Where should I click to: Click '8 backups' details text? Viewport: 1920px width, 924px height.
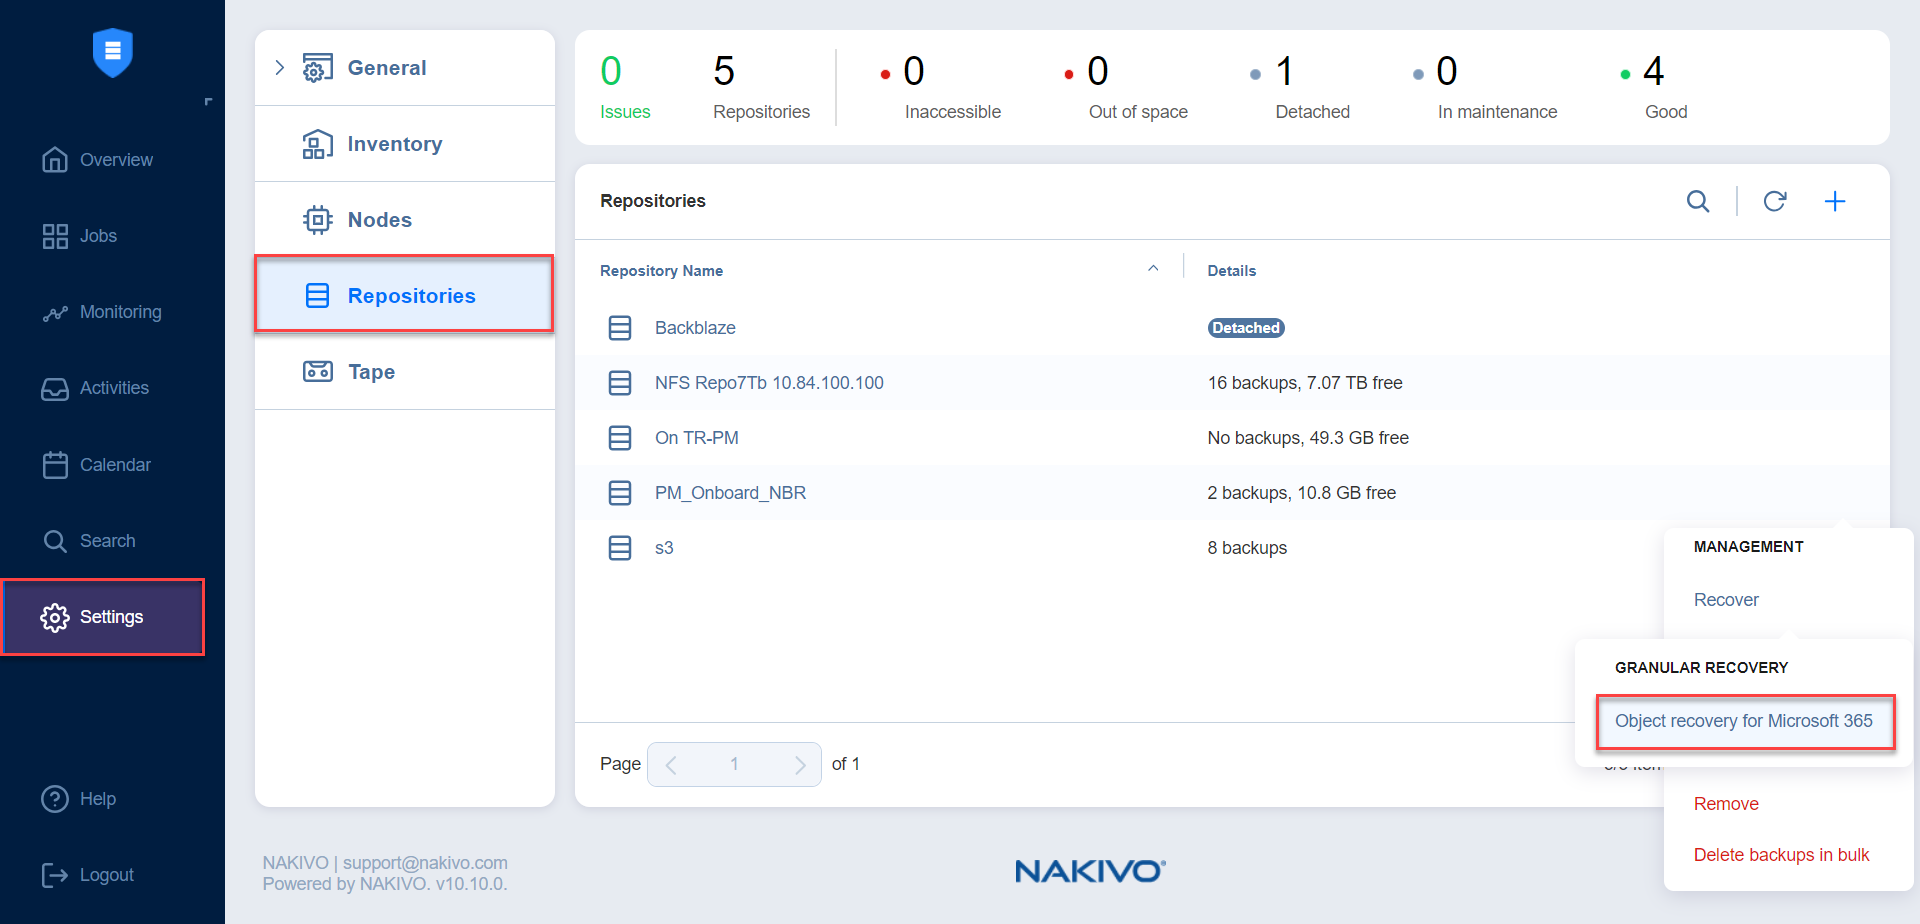(1247, 548)
